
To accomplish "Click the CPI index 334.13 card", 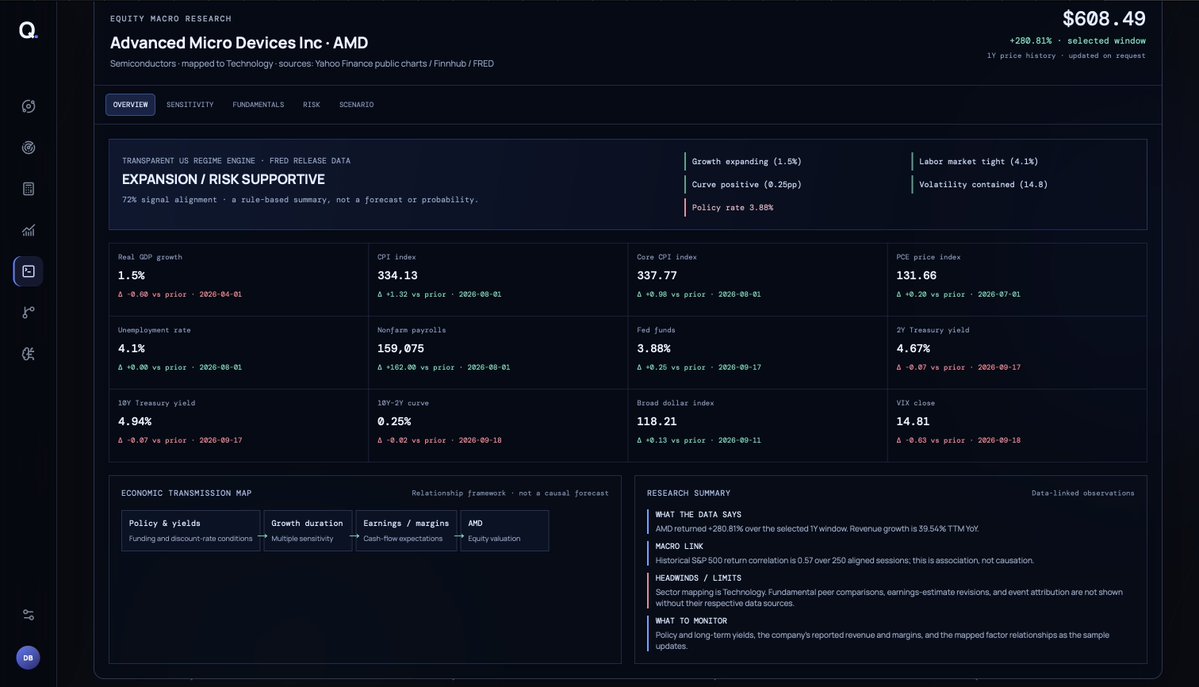I will pyautogui.click(x=498, y=279).
